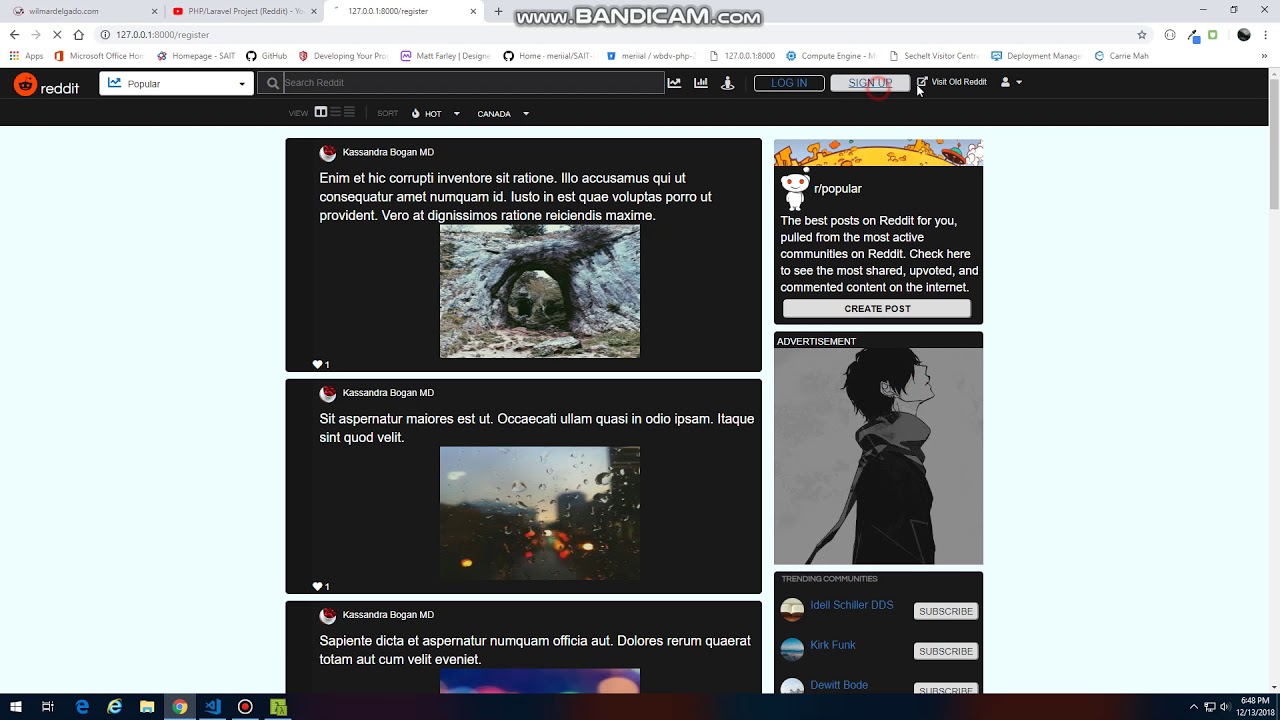1280x720 pixels.
Task: Click the r/popular snoo icon
Action: coord(794,188)
